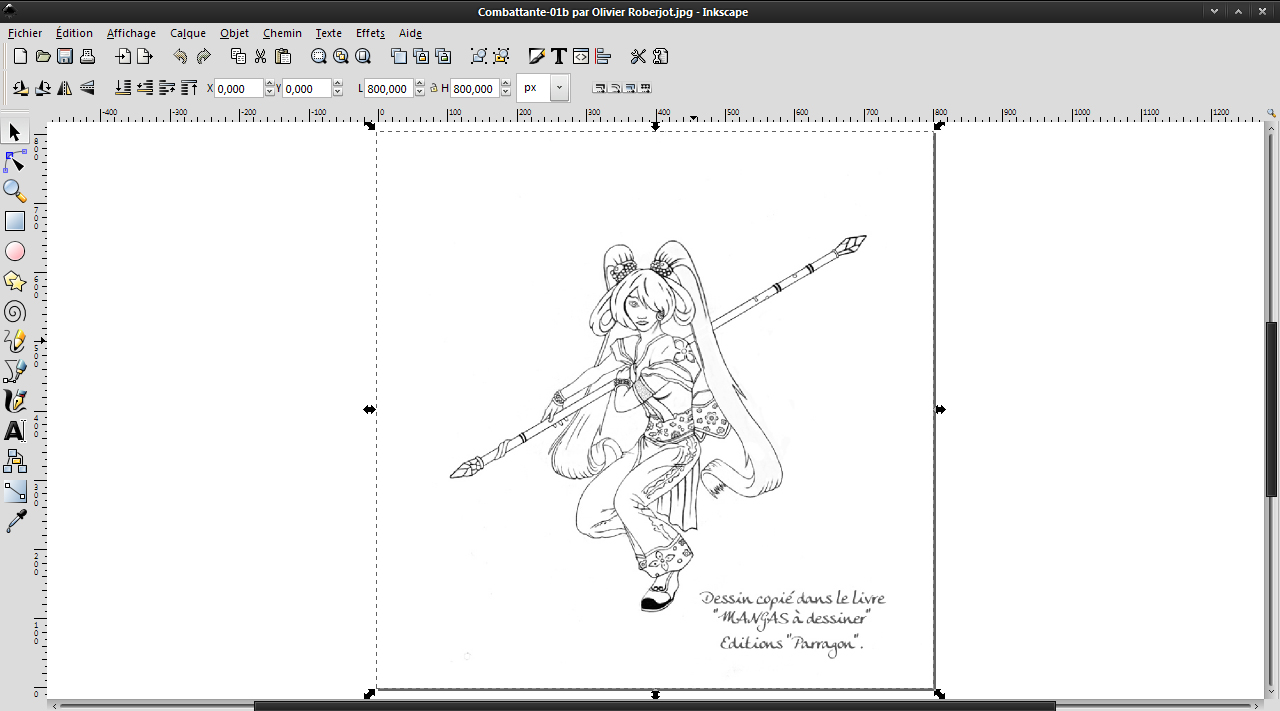Save the document with floppy icon

[x=65, y=56]
